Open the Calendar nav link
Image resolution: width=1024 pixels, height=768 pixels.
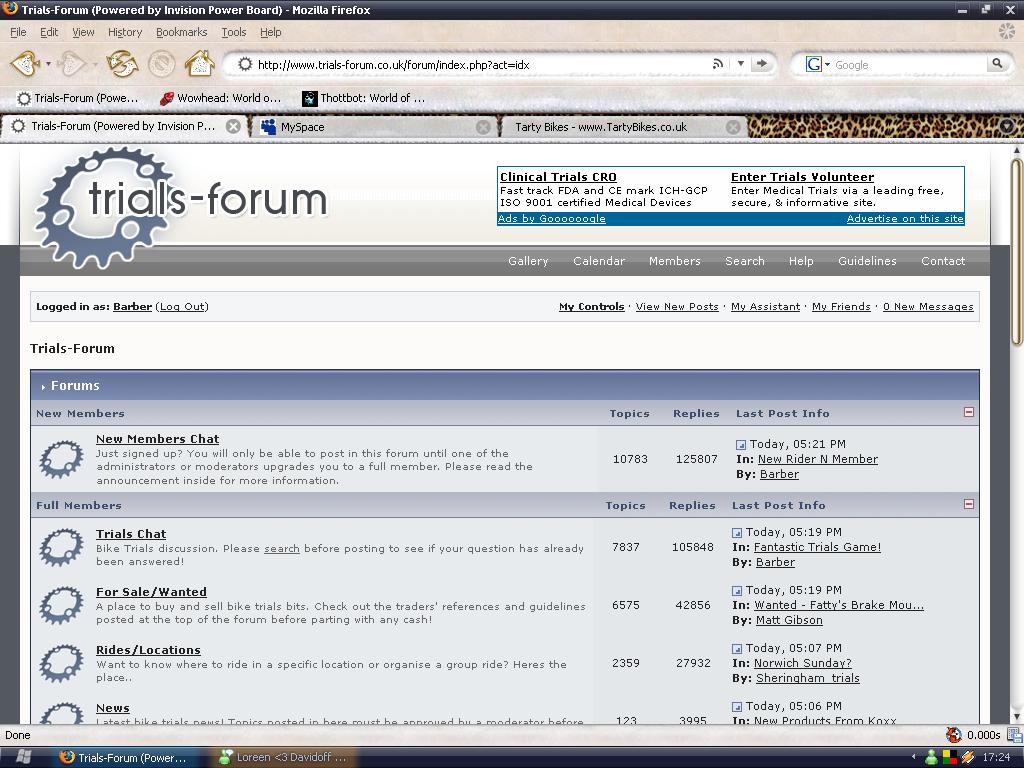pos(599,261)
